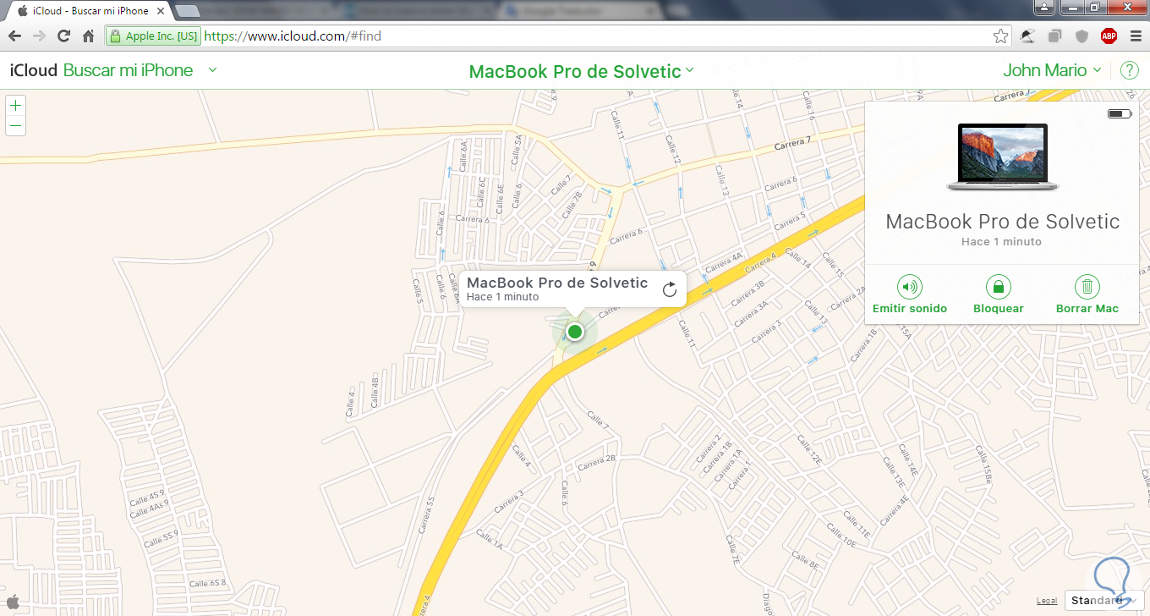Screen dimensions: 1150x616
Task: Bookmark this page with the star icon
Action: (x=1000, y=36)
